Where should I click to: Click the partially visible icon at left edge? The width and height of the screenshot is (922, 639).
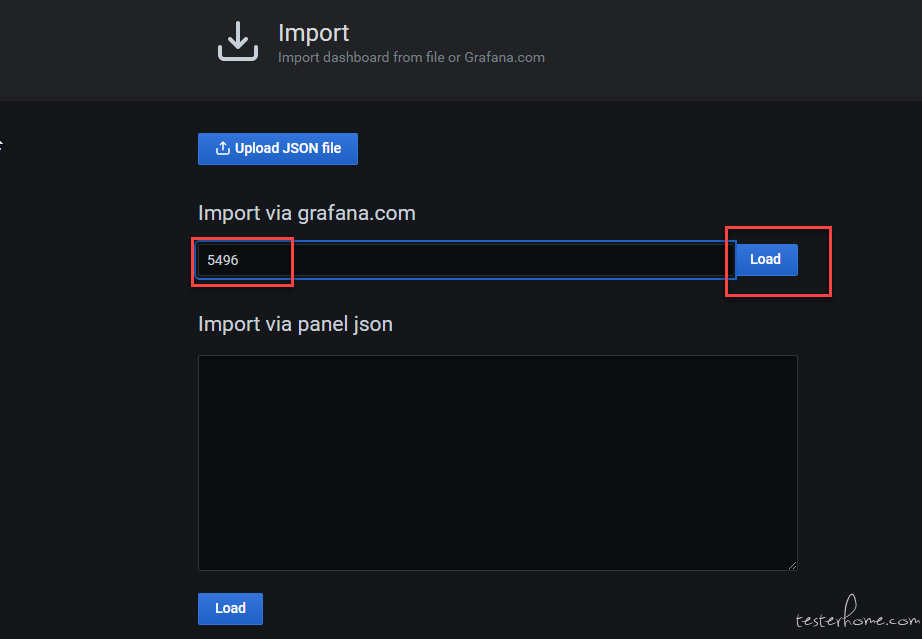pos(2,144)
